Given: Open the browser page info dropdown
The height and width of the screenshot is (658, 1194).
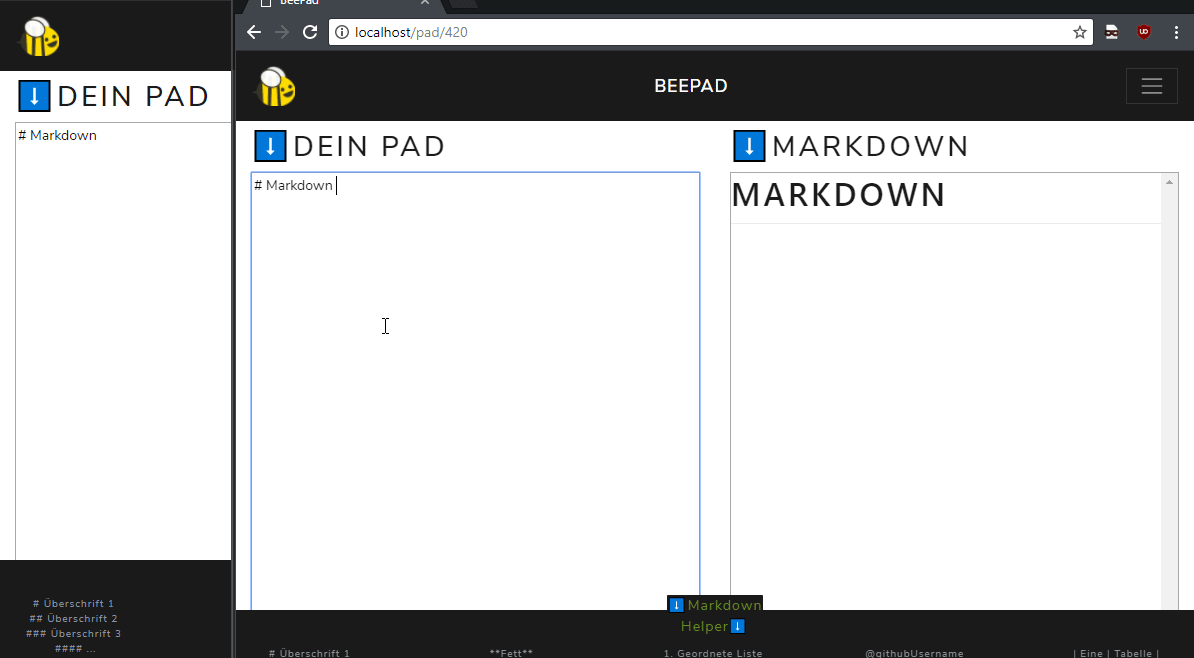Looking at the screenshot, I should (x=341, y=31).
